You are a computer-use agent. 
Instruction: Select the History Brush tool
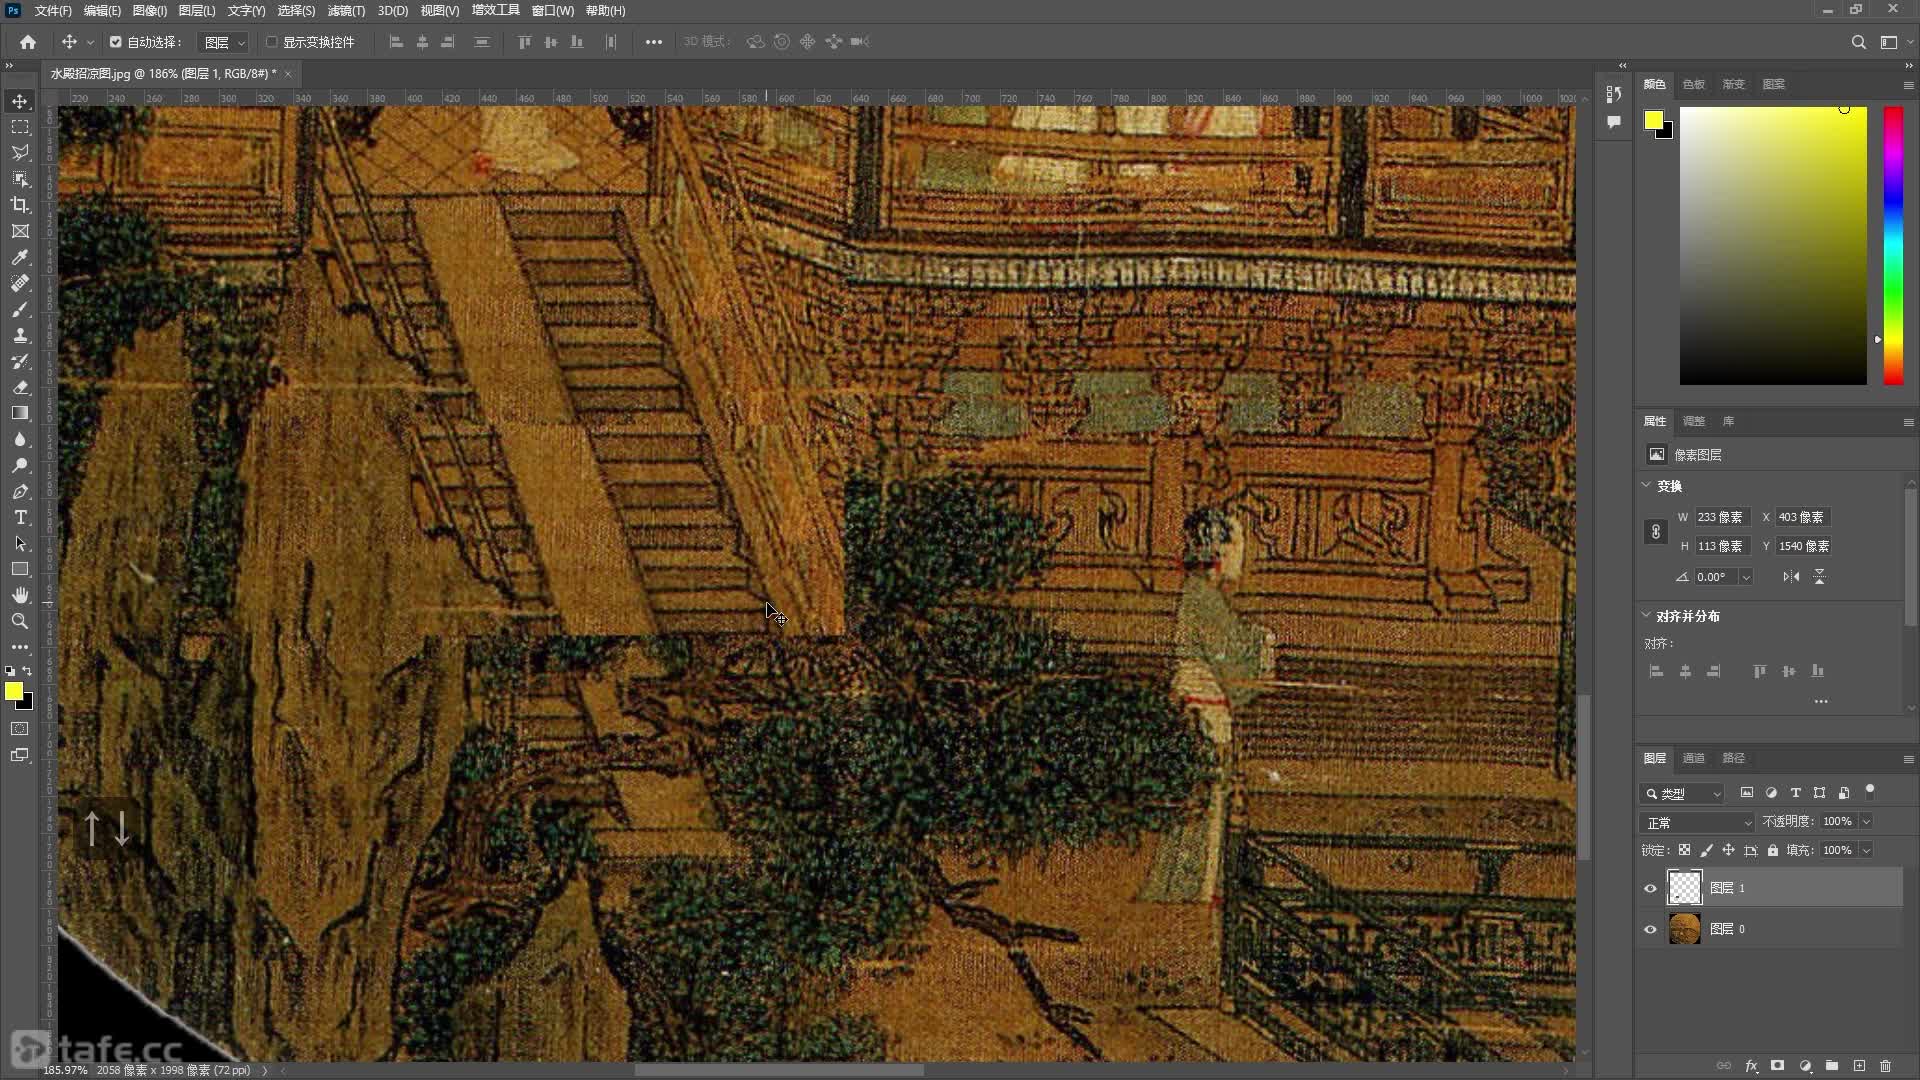click(x=20, y=361)
